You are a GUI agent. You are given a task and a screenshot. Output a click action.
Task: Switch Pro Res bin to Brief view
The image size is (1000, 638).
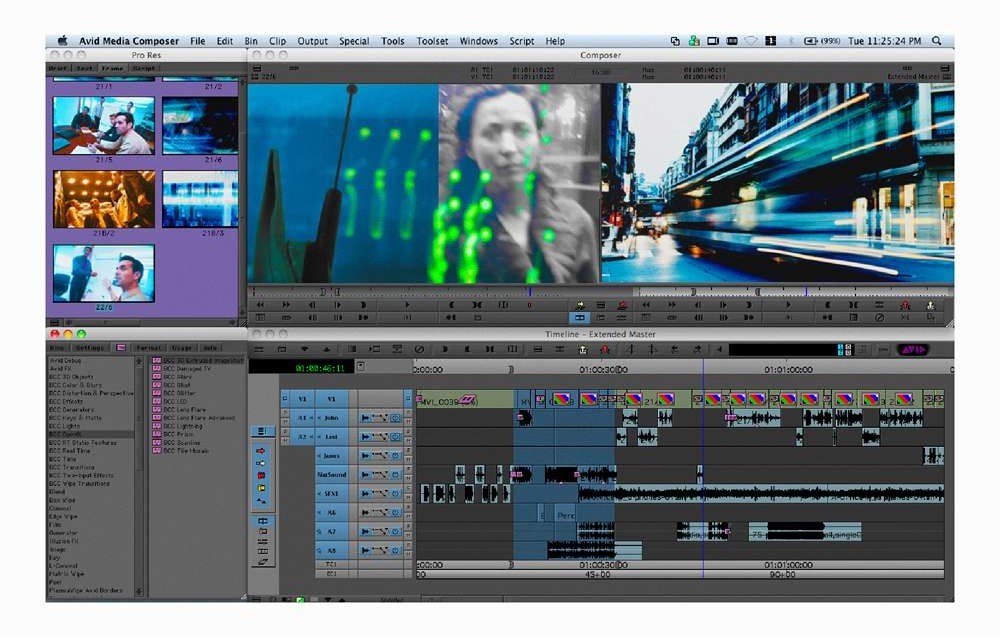[x=58, y=68]
